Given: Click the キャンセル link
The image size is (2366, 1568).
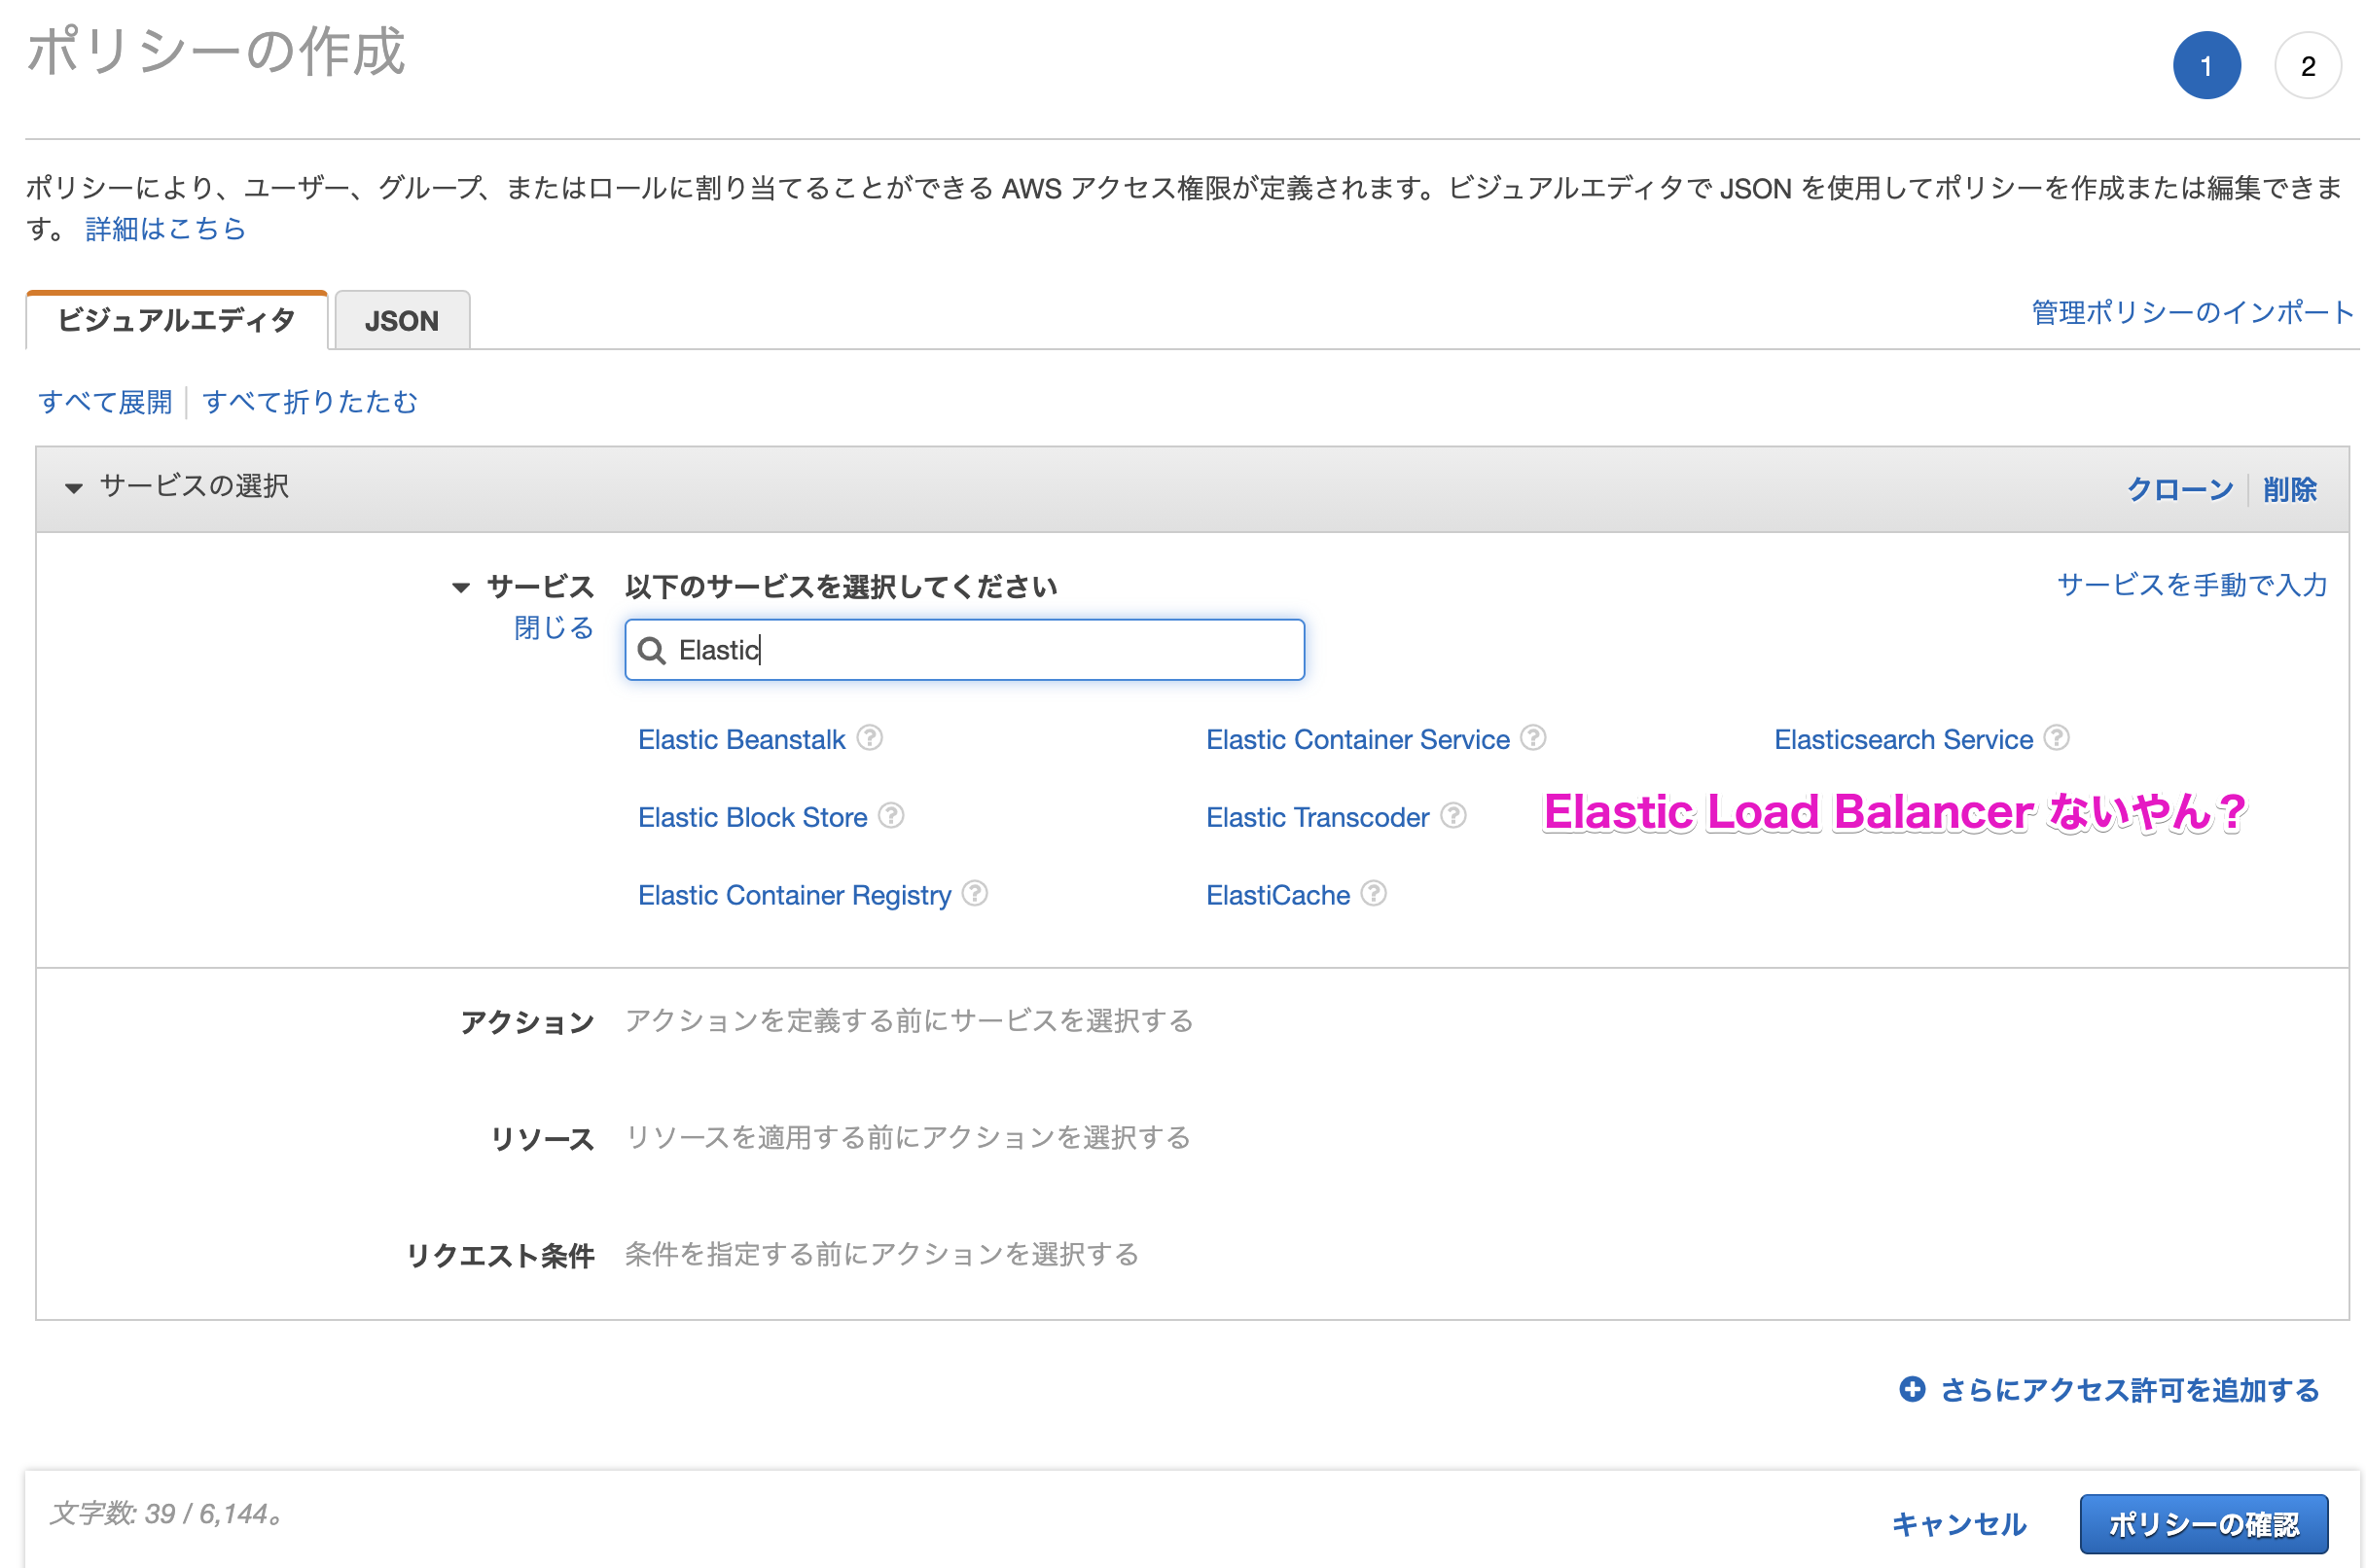Looking at the screenshot, I should (x=1958, y=1524).
